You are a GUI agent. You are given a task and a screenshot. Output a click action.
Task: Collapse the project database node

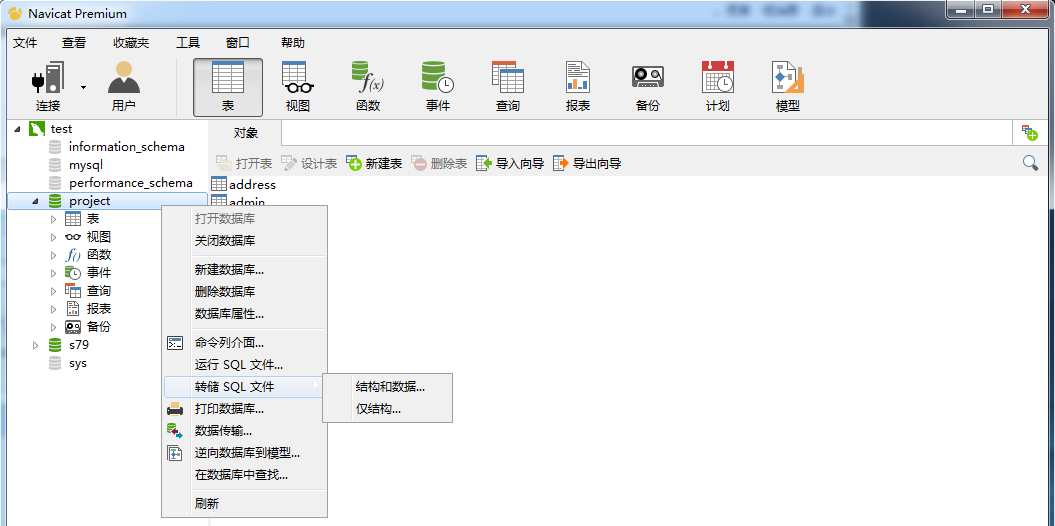35,201
